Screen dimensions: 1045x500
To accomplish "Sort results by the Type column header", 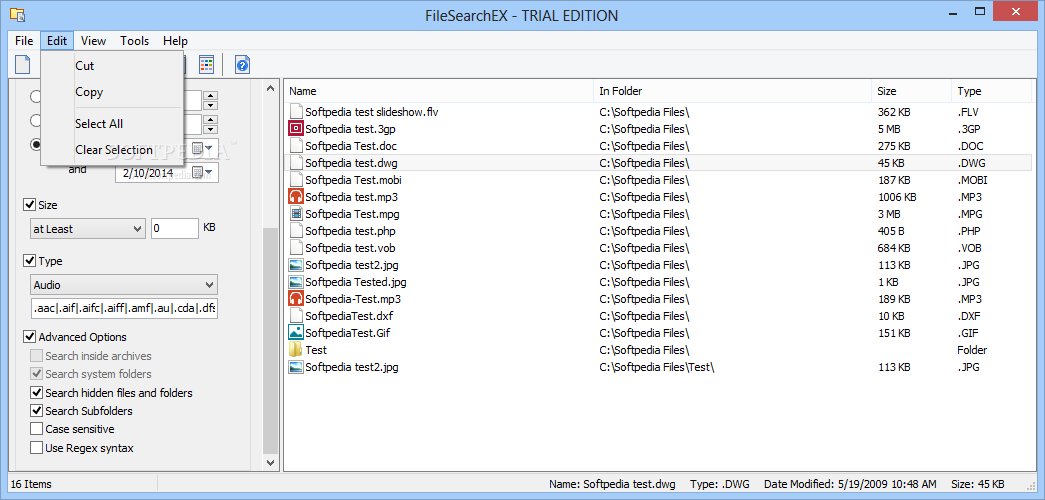I will click(x=992, y=91).
